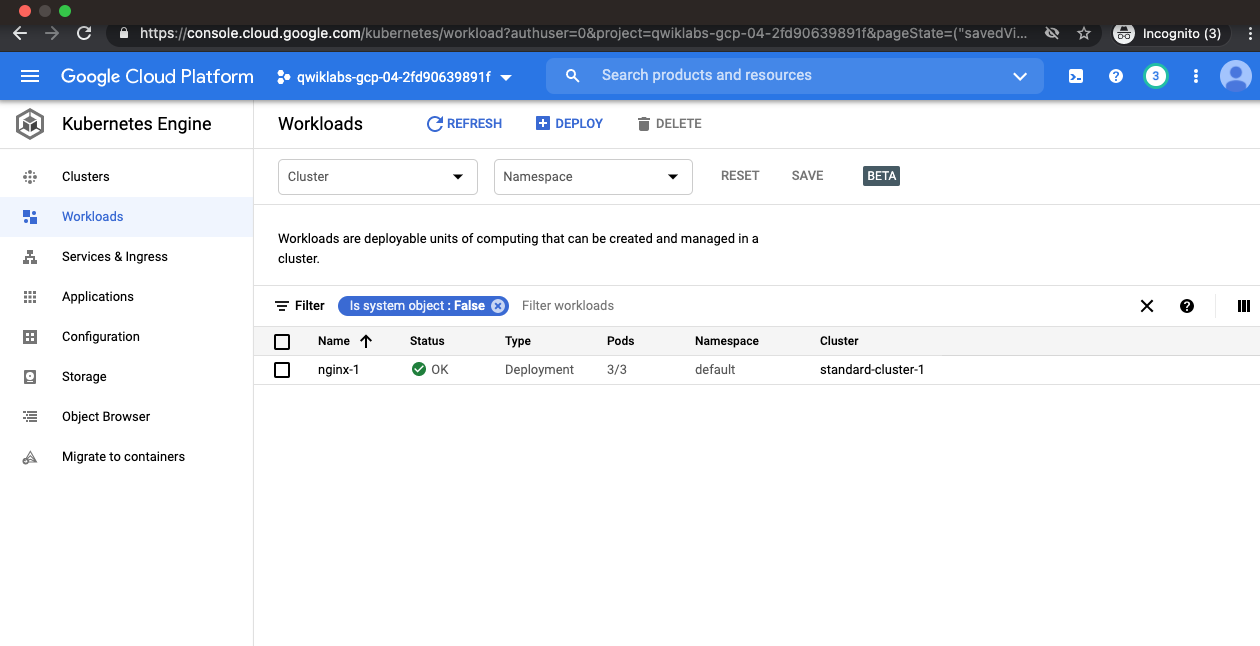Viewport: 1260px width, 646px height.
Task: Click the Clusters sidebar icon
Action: 30,177
